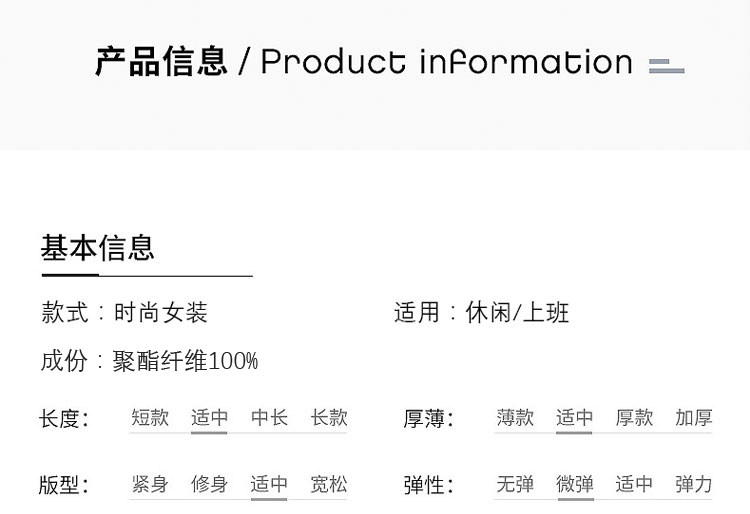Viewport: 750px width, 514px height.
Task: Click the 基本信息 section heading
Action: tap(98, 247)
